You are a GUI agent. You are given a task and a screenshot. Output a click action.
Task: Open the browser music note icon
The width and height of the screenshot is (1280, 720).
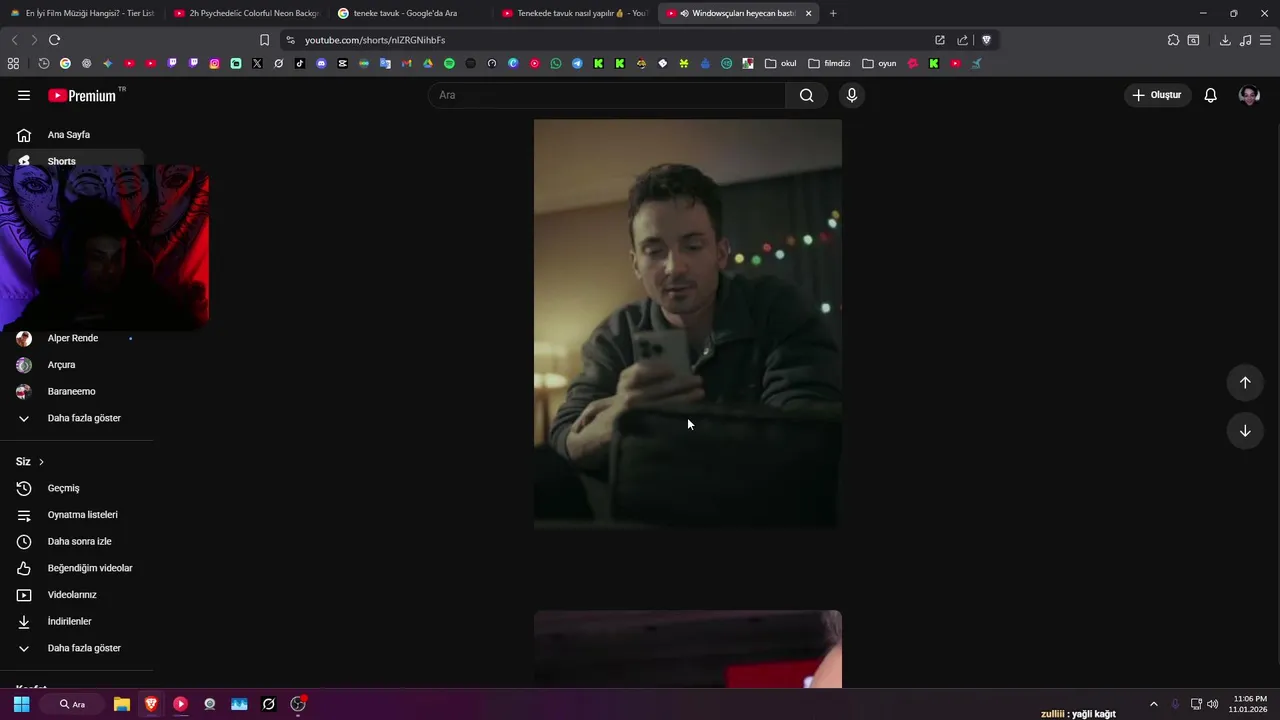1245,40
